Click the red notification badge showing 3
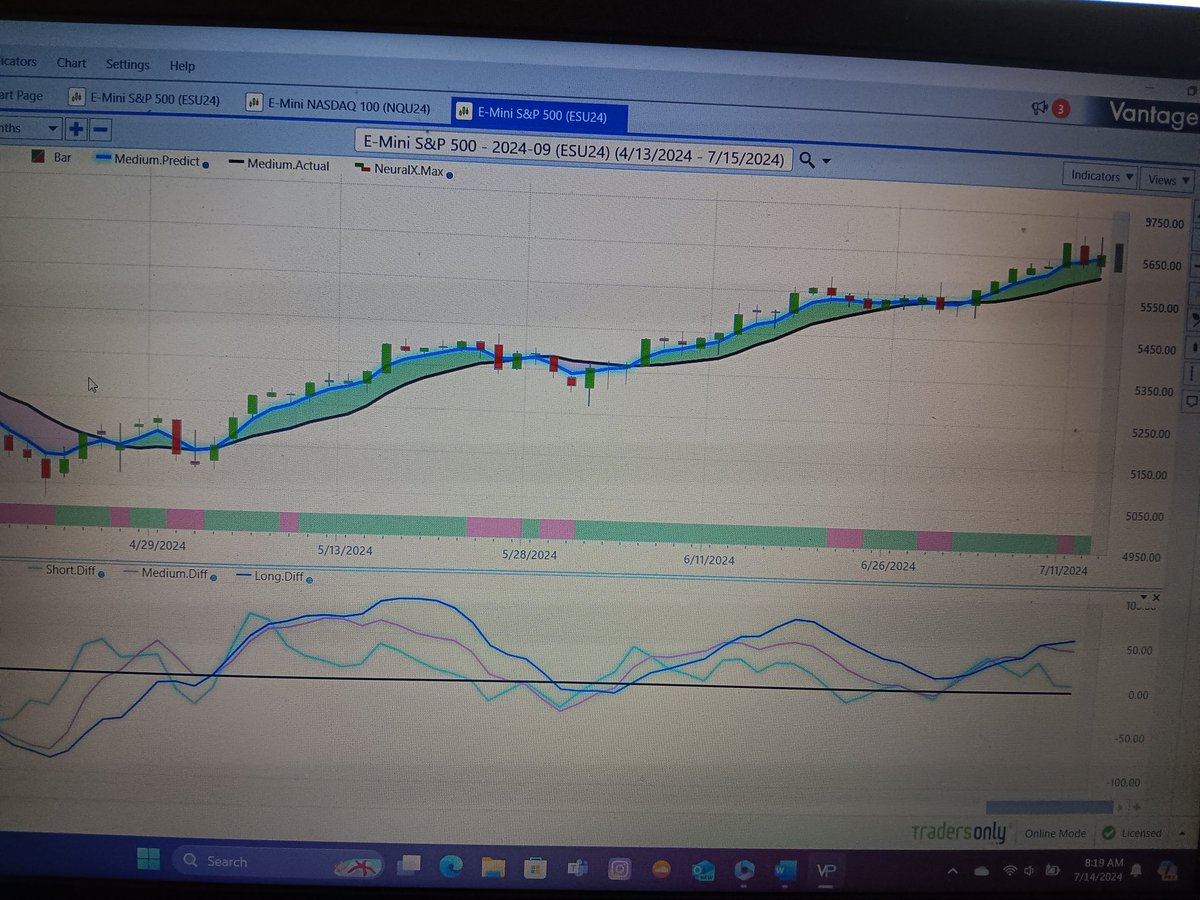This screenshot has width=1200, height=900. (1061, 108)
